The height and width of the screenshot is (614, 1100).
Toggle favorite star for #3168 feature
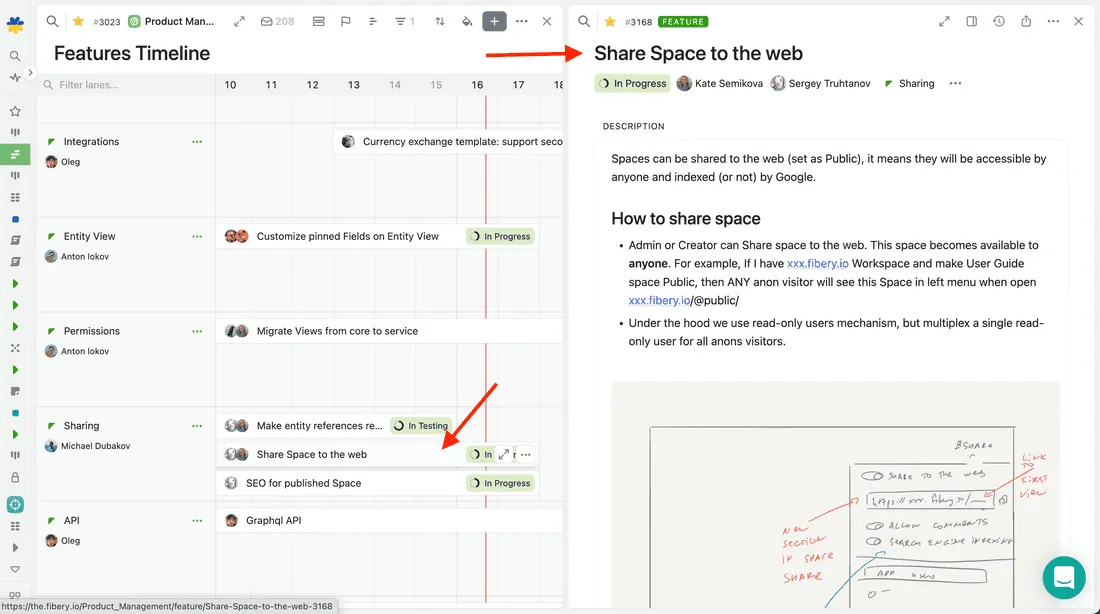click(x=610, y=21)
